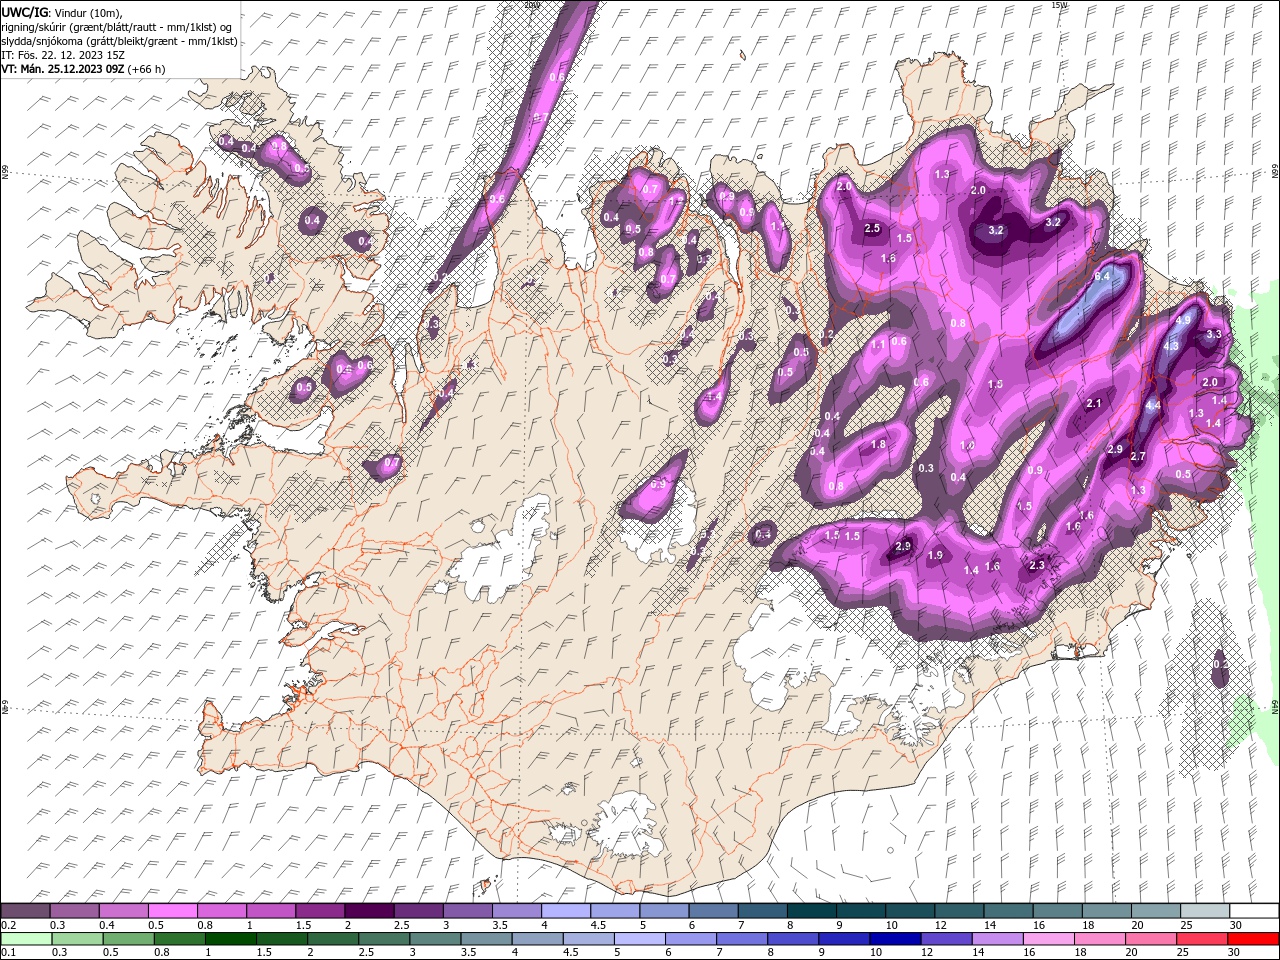1280x960 pixels.
Task: Pick the 25 pale grey swatch in upper legend
Action: (x=1205, y=911)
